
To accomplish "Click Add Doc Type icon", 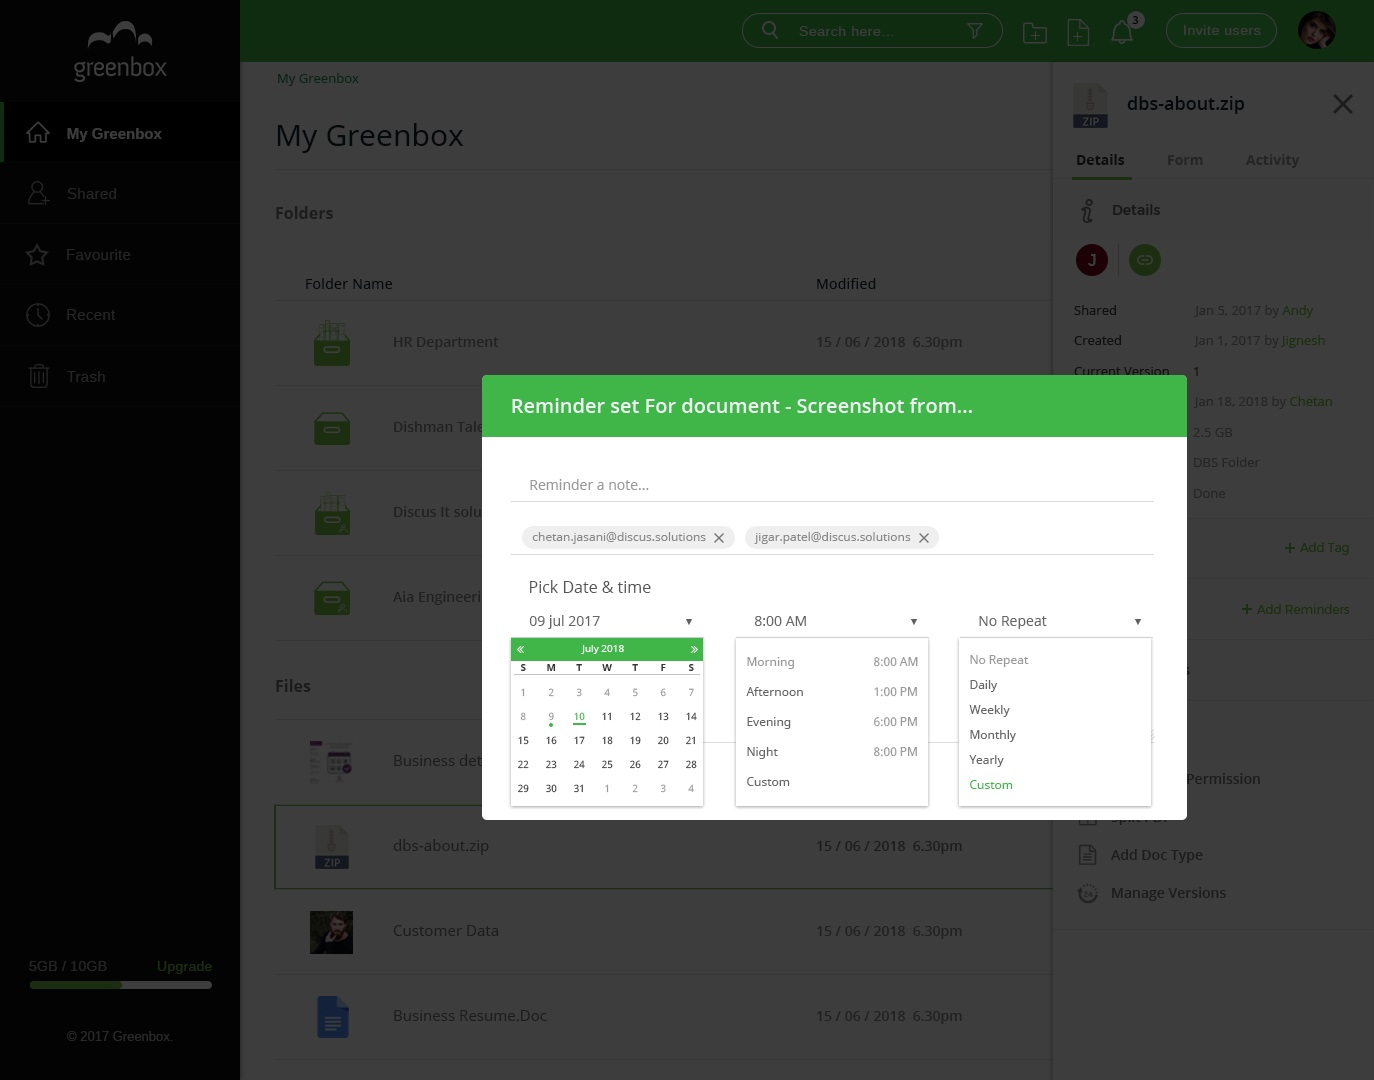I will (x=1088, y=855).
